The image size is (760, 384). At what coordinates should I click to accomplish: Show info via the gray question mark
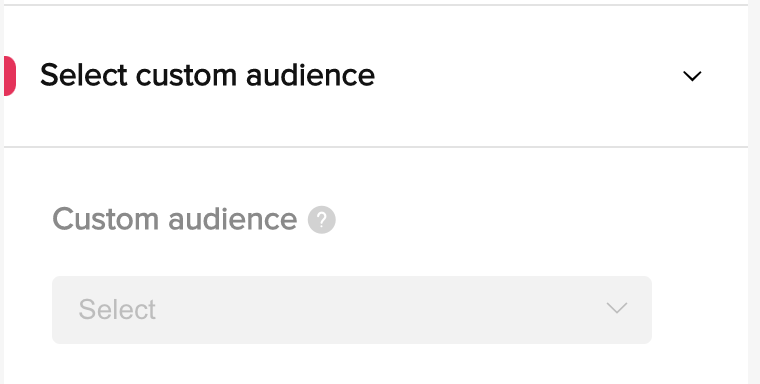pyautogui.click(x=322, y=220)
